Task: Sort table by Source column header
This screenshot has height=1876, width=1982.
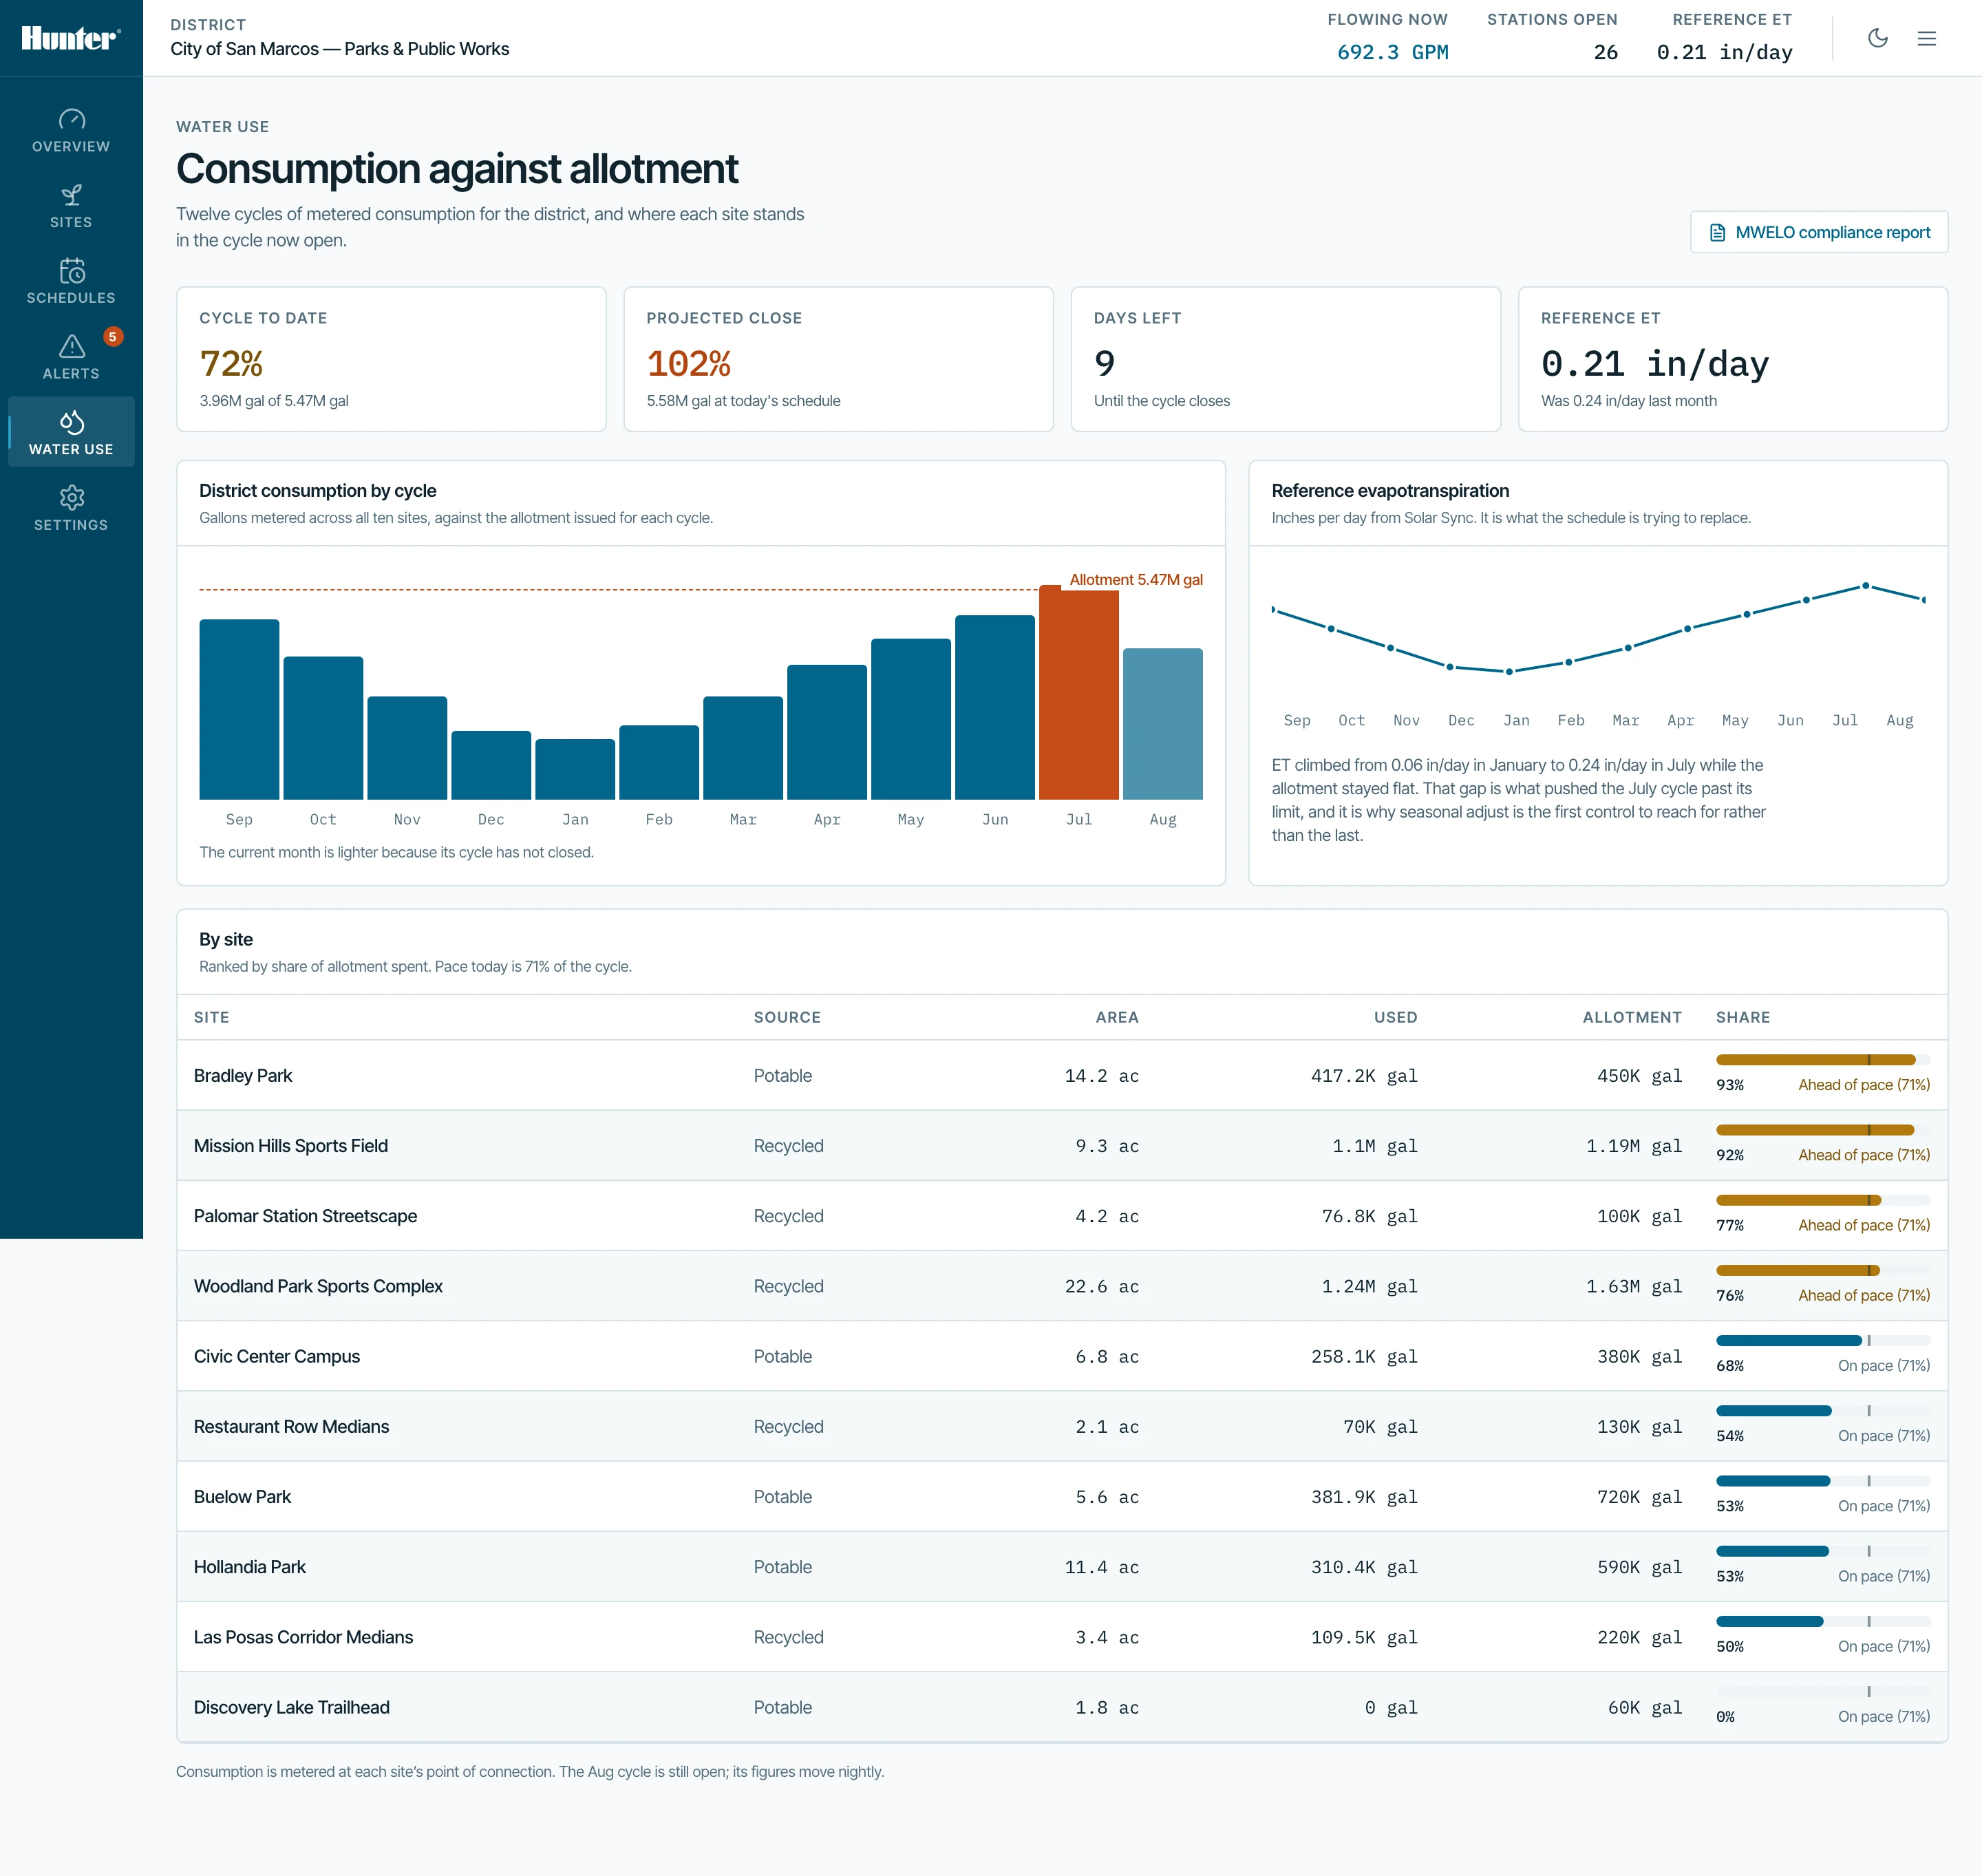Action: (787, 1017)
